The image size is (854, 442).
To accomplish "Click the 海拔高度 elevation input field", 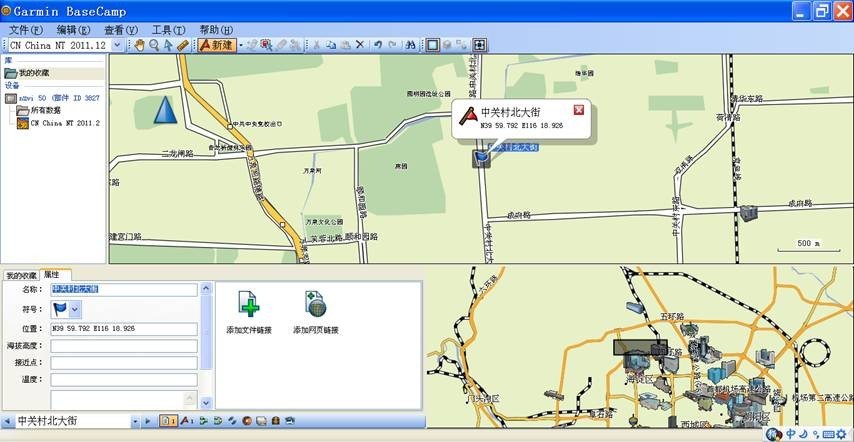I will tap(124, 346).
